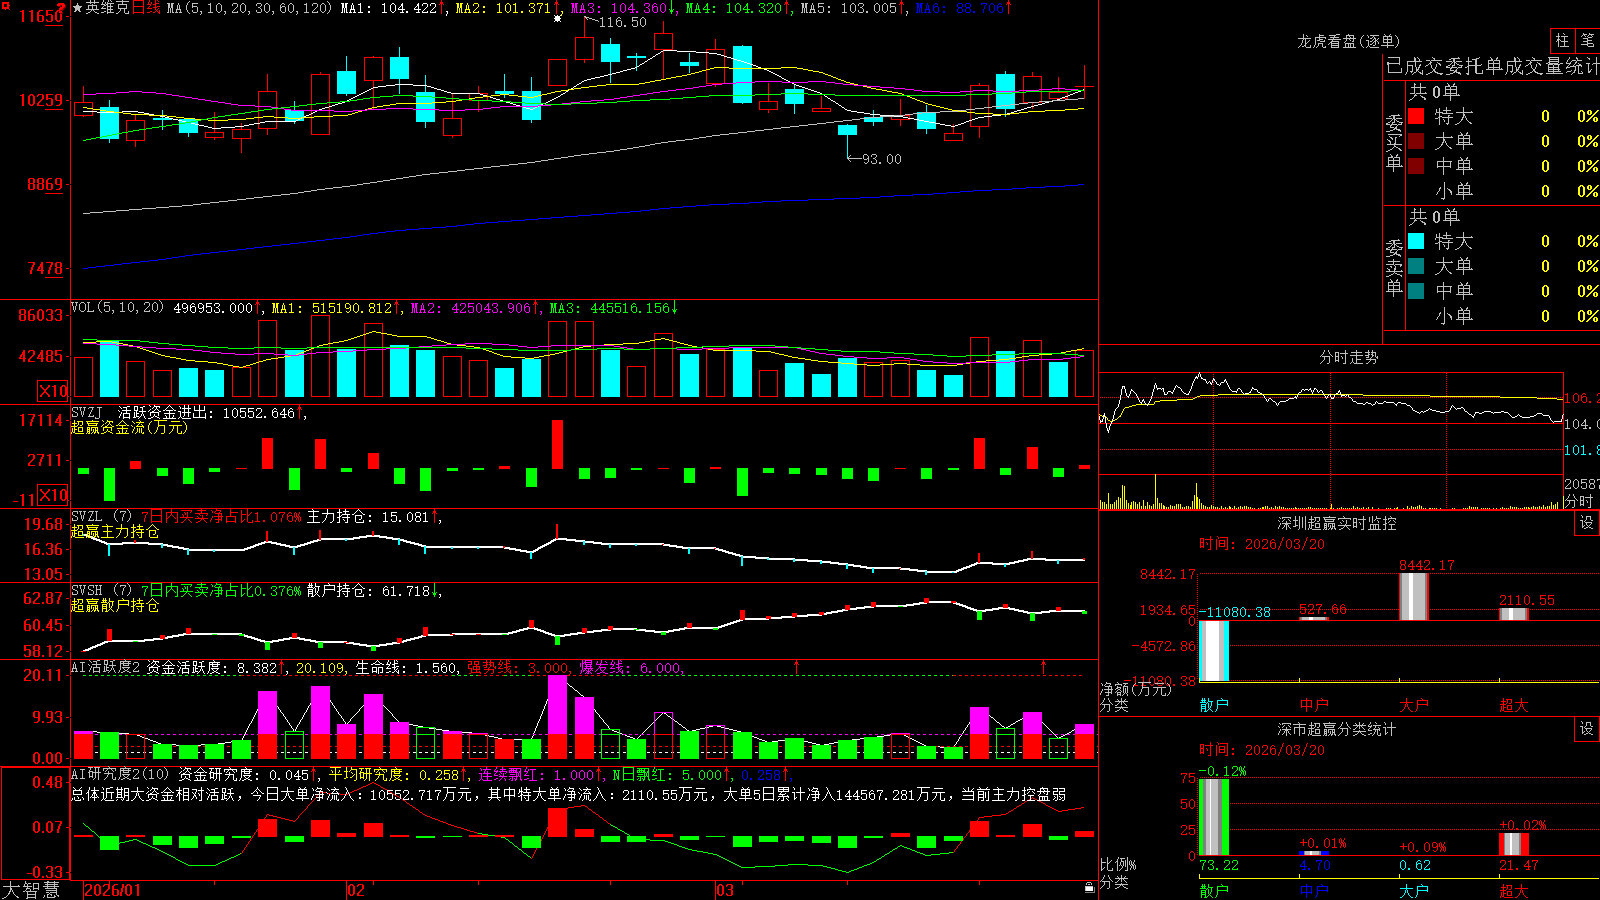Click the red 特大 buy-order swatch
The height and width of the screenshot is (900, 1600).
(x=1416, y=116)
